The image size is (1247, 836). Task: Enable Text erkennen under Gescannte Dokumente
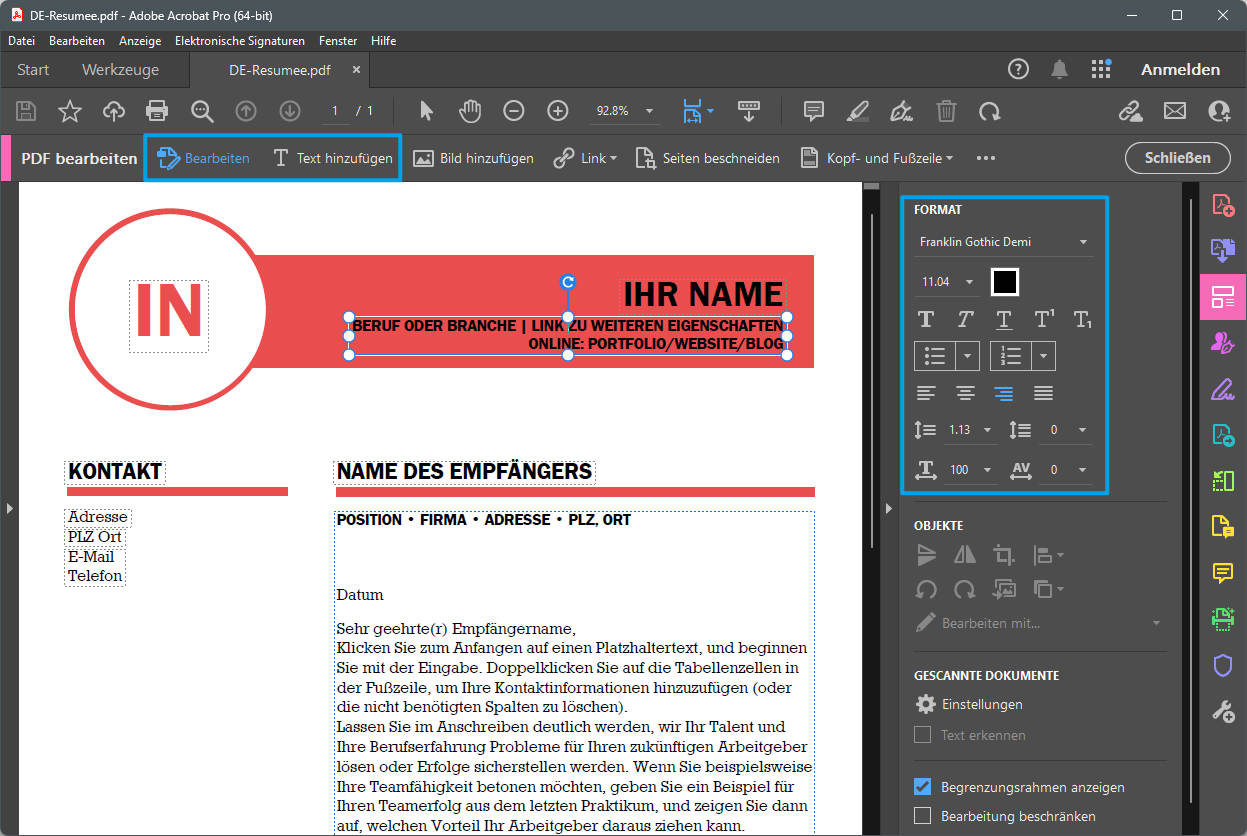(922, 735)
